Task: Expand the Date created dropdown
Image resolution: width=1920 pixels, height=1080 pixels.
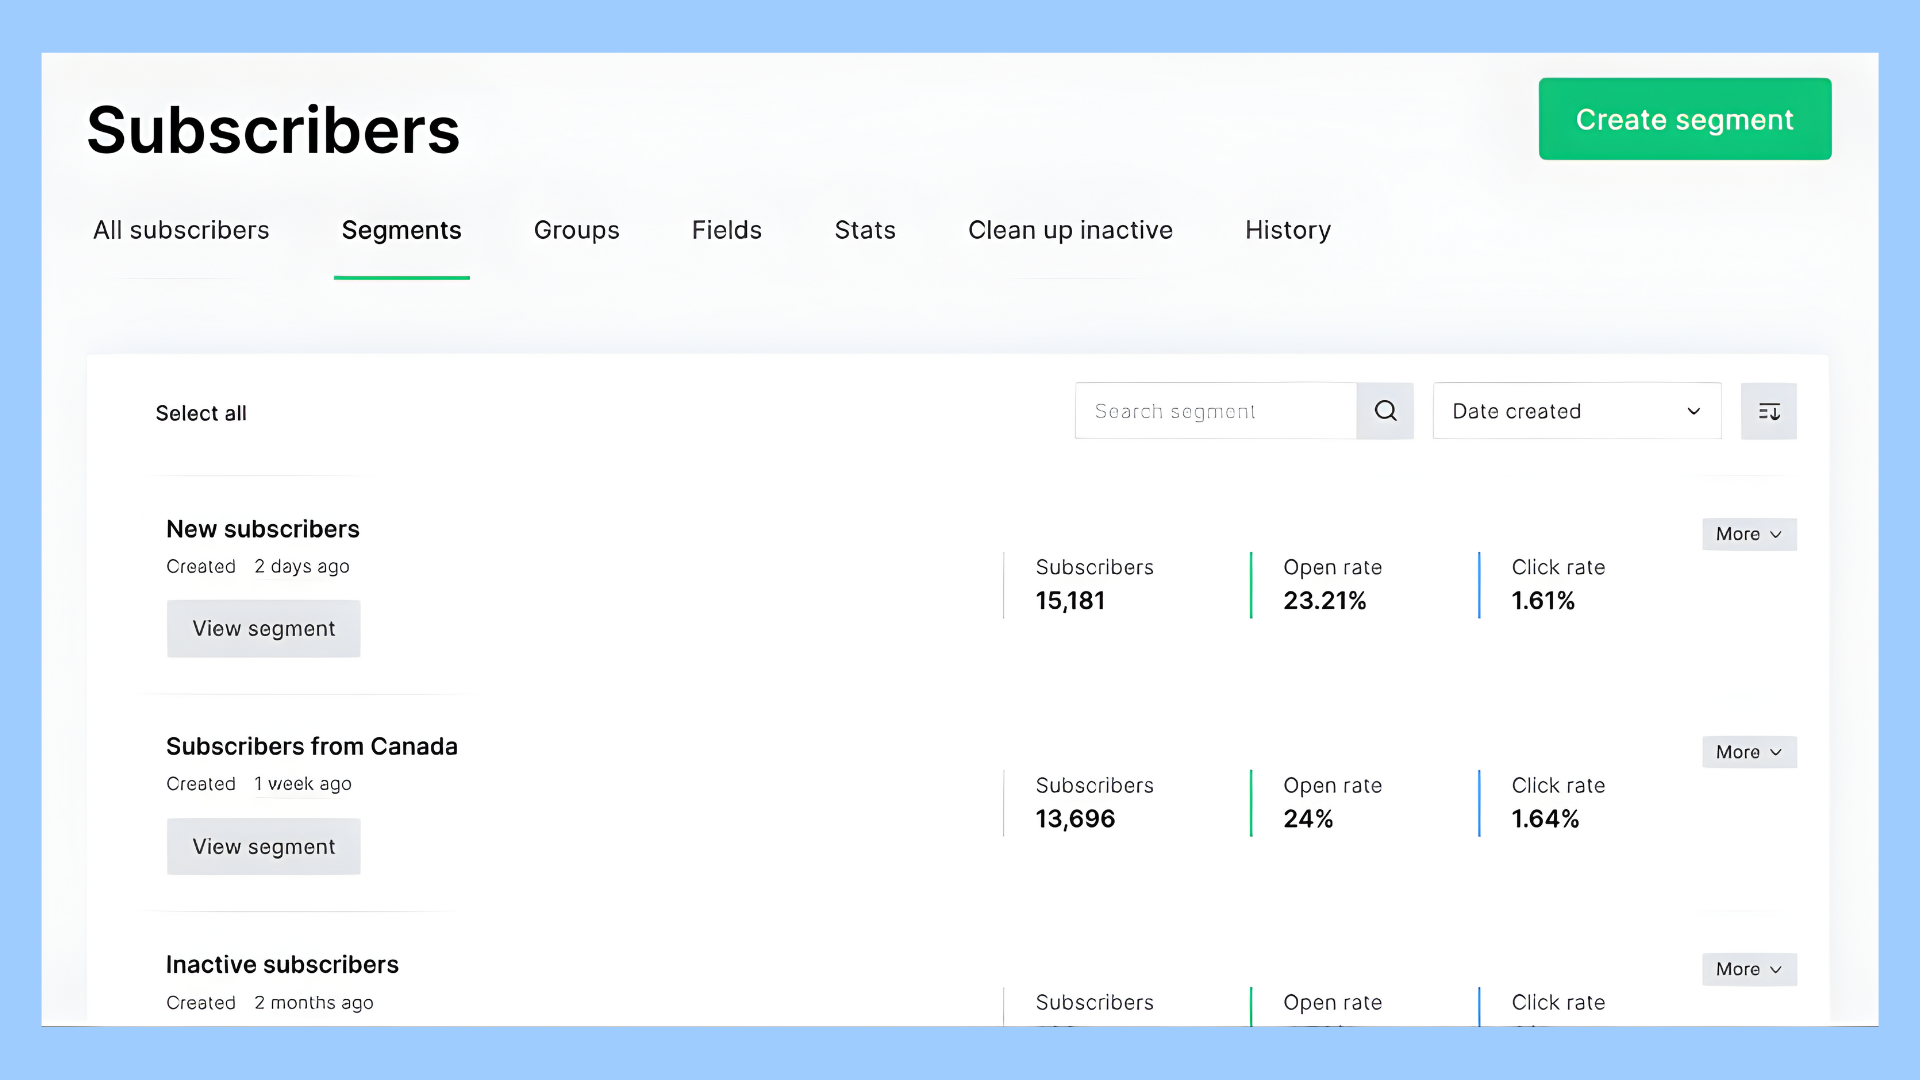Action: (1576, 411)
